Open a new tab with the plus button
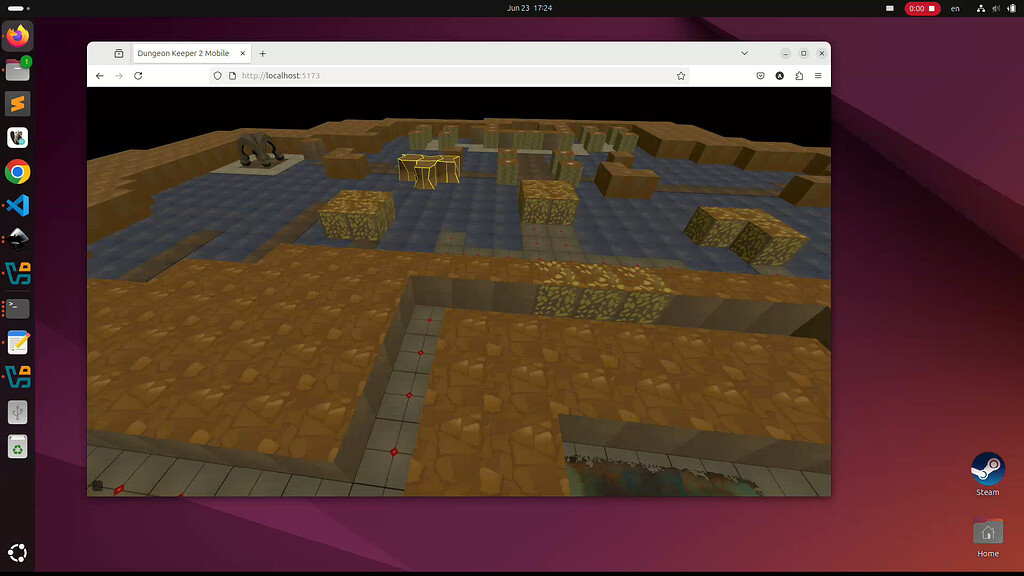The image size is (1024, 576). pyautogui.click(x=262, y=53)
